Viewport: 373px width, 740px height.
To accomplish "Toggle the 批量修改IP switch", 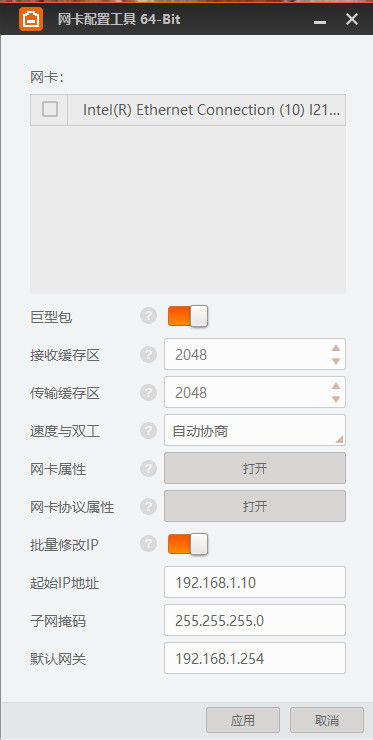I will pos(188,544).
